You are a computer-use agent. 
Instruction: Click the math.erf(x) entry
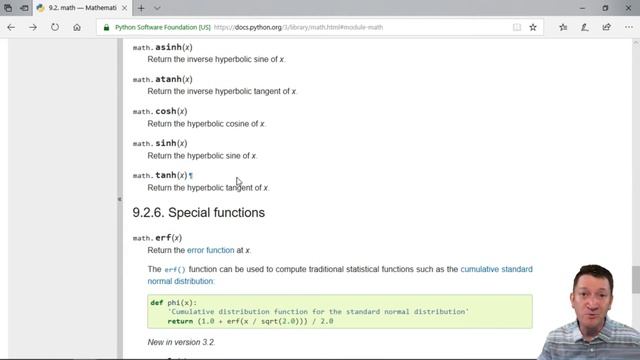pyautogui.click(x=157, y=238)
